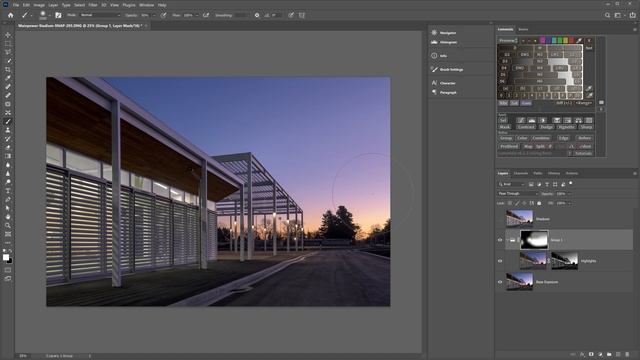Click the Base Exposure layer thumbnail
Screen dimensions: 640x360
pyautogui.click(x=520, y=282)
